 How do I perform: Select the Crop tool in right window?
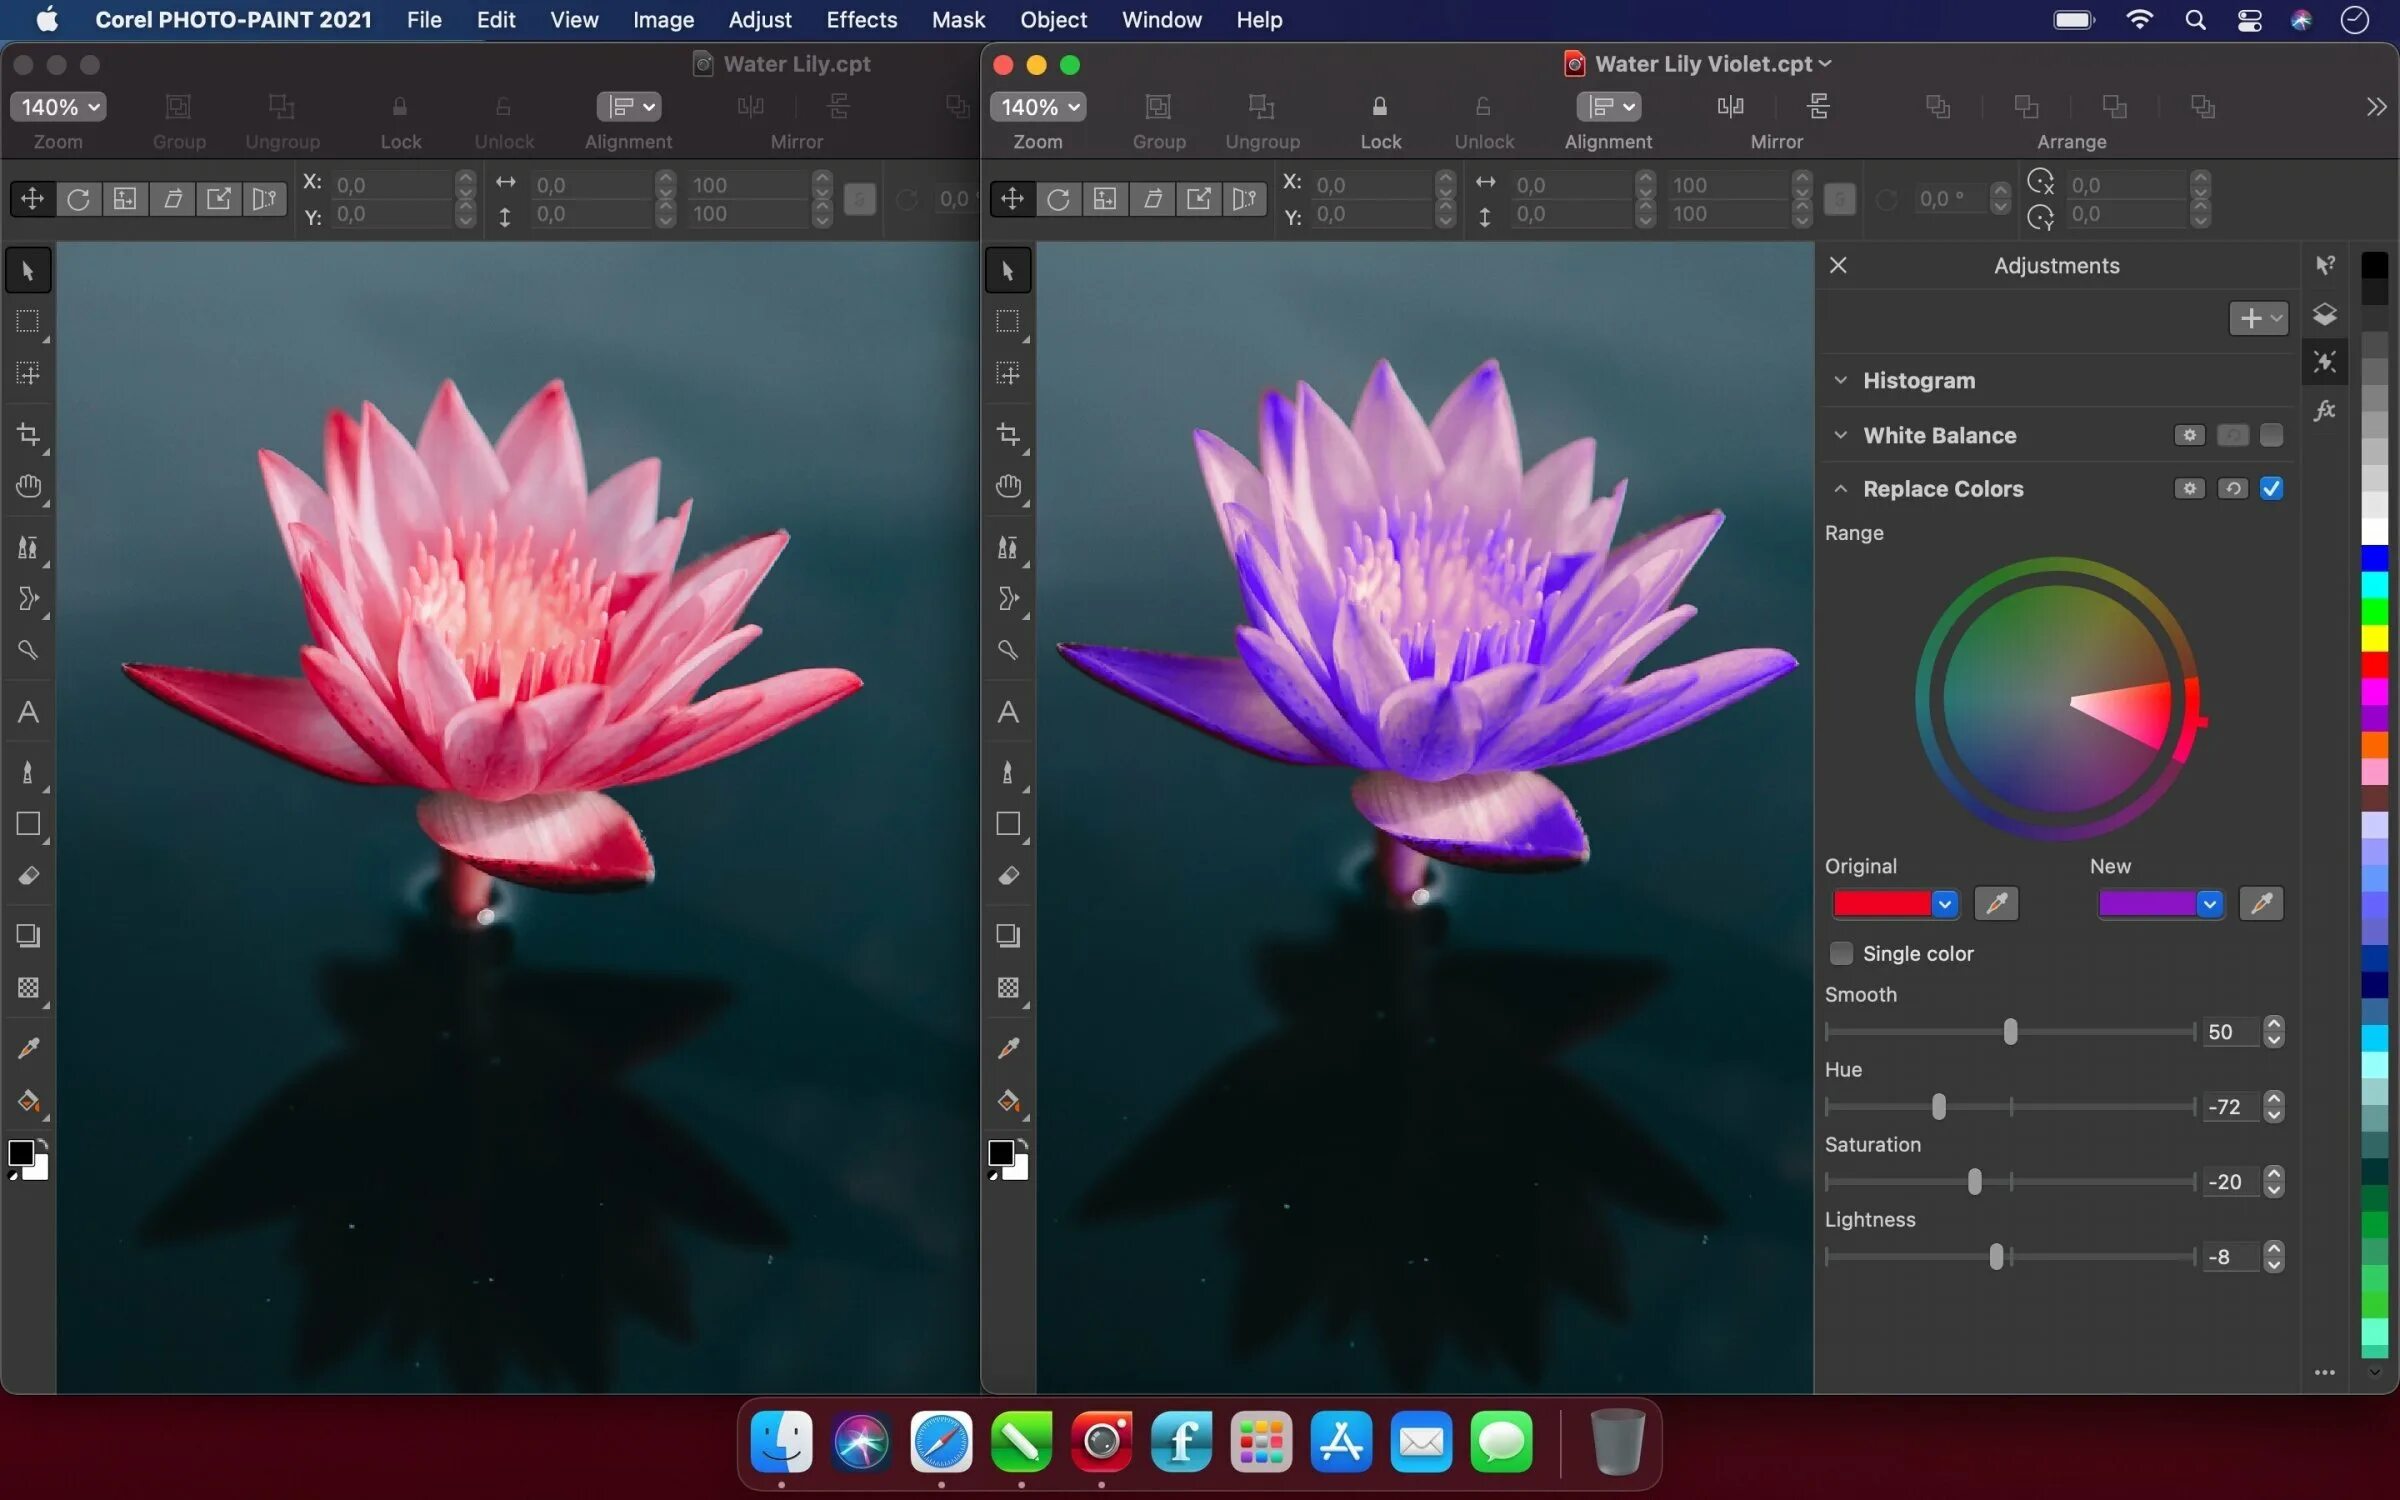[1008, 434]
